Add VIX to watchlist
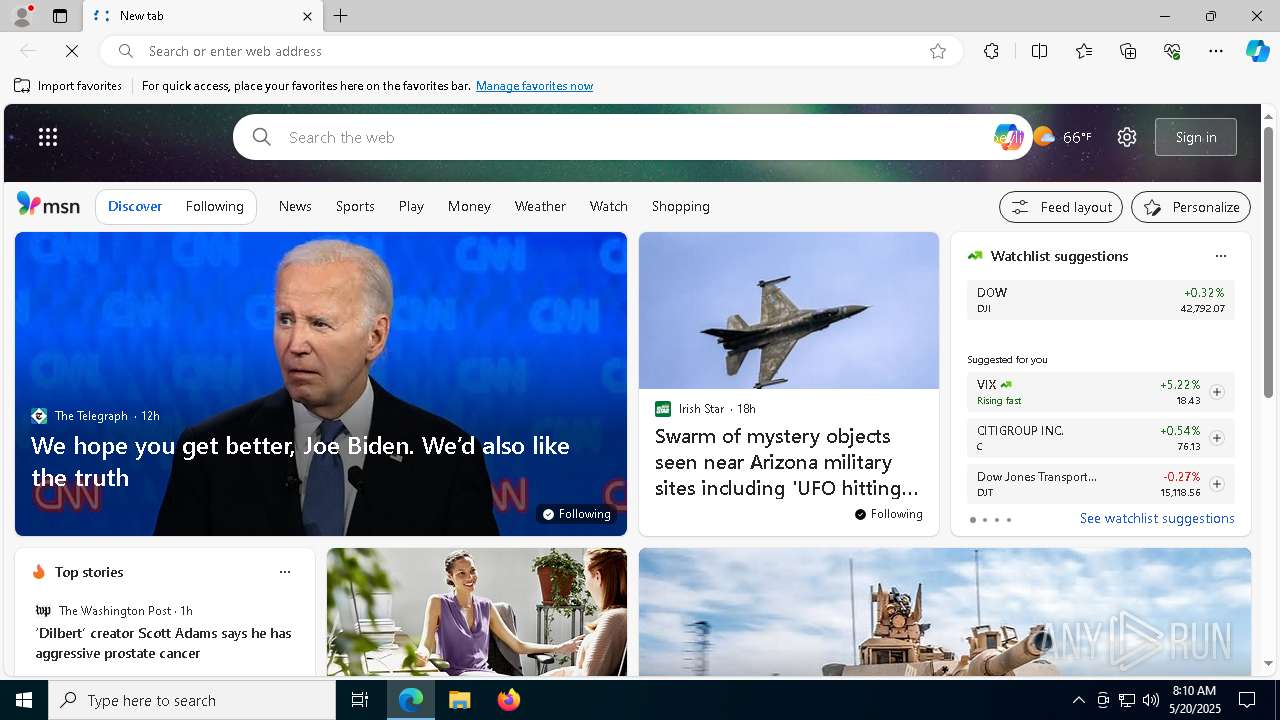 click(x=1216, y=392)
